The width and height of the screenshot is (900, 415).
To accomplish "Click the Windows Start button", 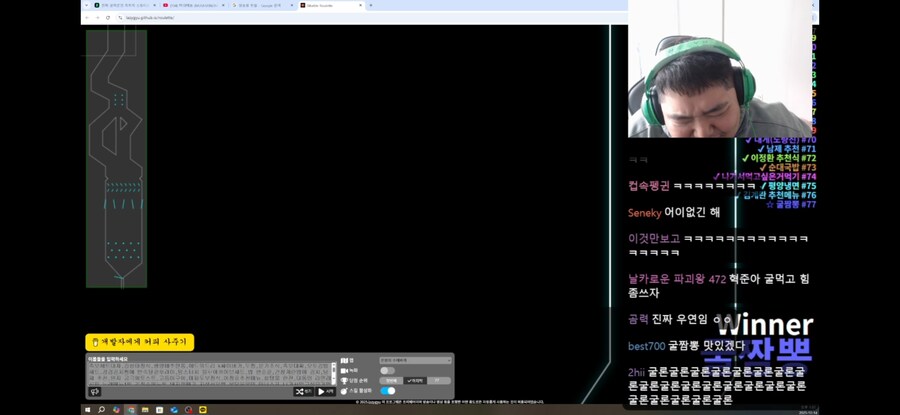I will (87, 409).
